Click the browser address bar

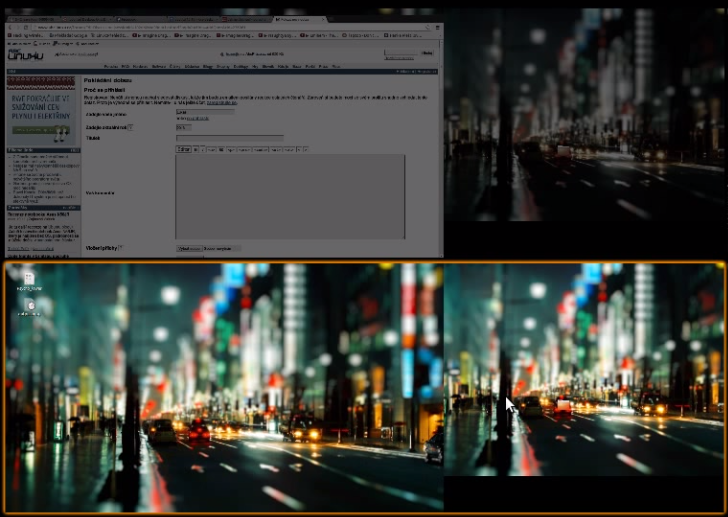pyautogui.click(x=230, y=27)
